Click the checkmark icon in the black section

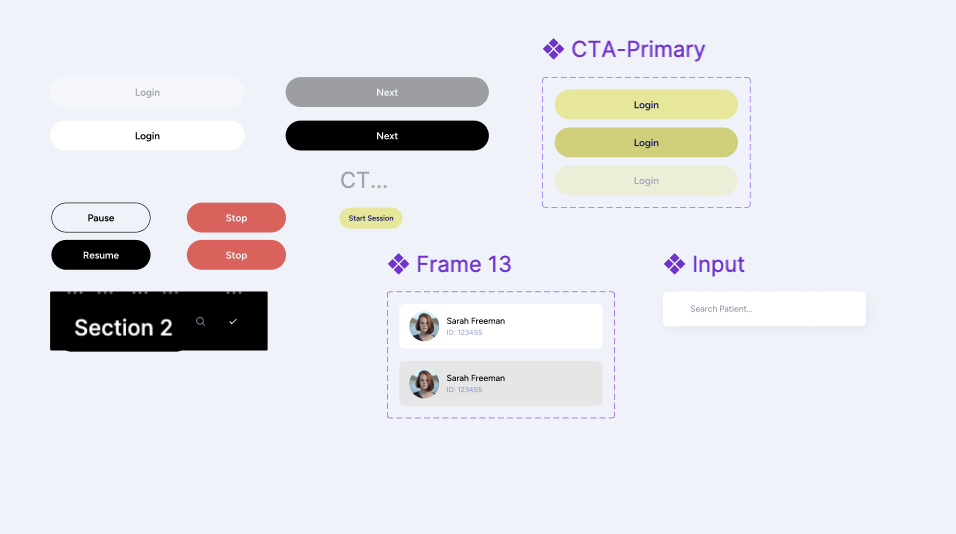(x=233, y=321)
